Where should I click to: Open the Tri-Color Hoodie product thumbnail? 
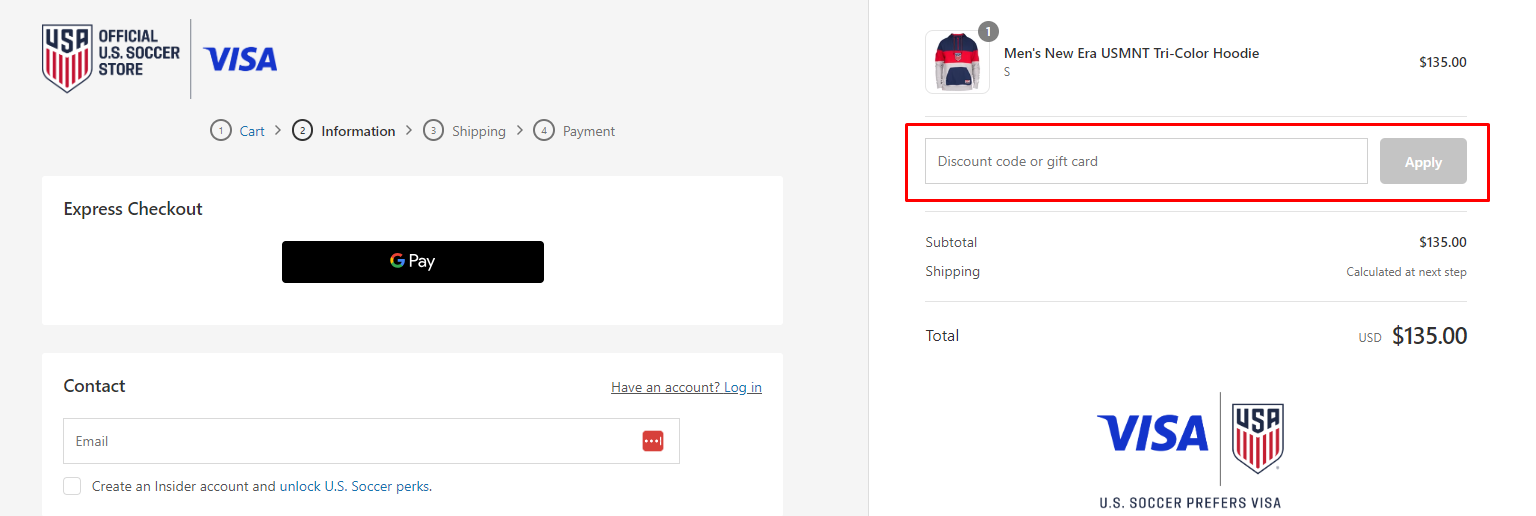pyautogui.click(x=957, y=62)
